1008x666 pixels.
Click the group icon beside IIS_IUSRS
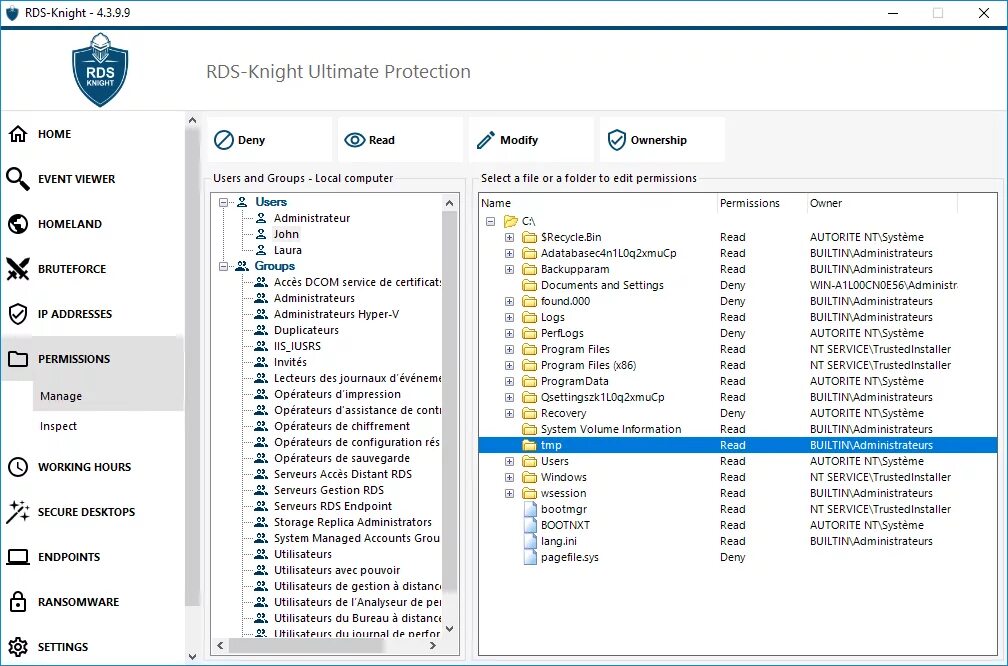(x=261, y=346)
